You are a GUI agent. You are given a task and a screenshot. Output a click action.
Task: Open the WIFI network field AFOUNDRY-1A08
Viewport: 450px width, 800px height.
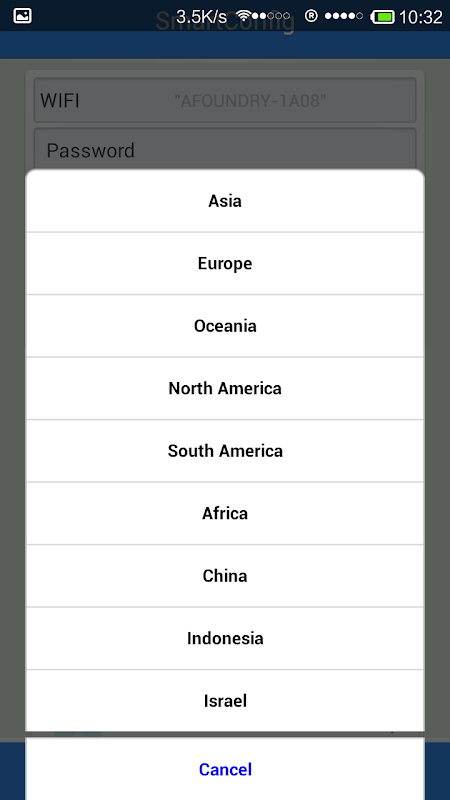pyautogui.click(x=225, y=101)
